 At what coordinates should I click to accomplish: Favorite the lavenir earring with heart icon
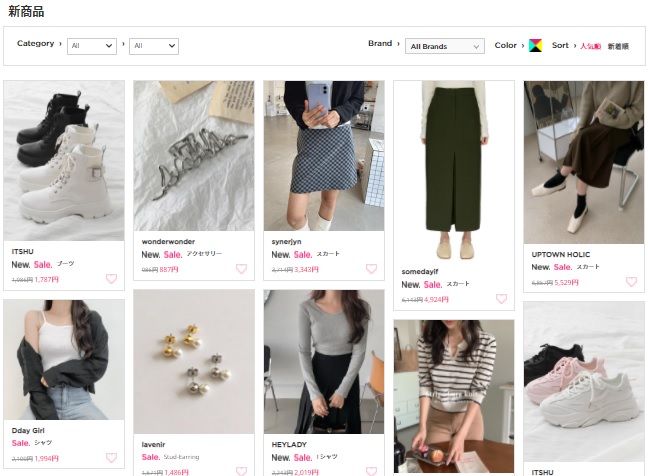(x=241, y=471)
